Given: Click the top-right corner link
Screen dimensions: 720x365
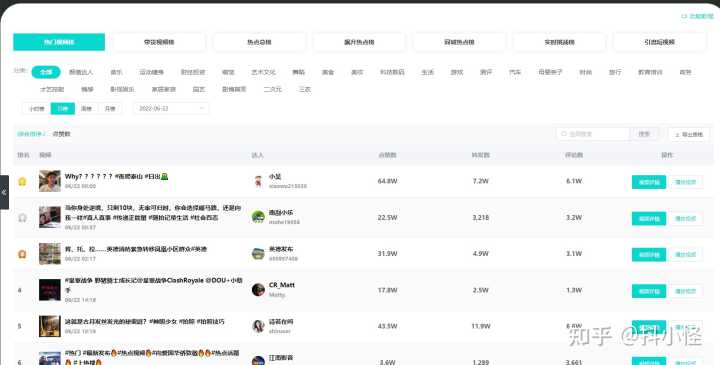Looking at the screenshot, I should click(698, 17).
